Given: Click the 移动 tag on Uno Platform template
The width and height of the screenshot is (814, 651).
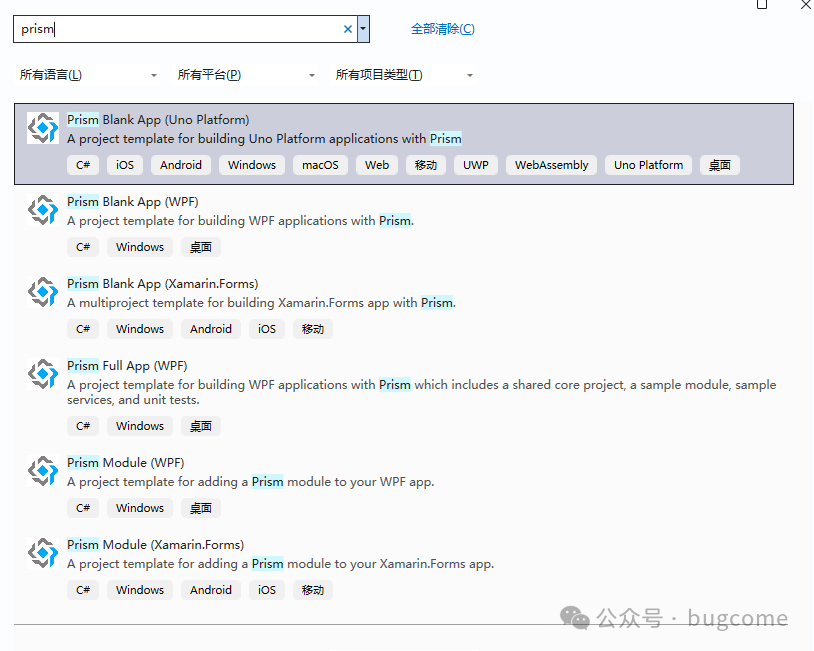Looking at the screenshot, I should click(x=426, y=165).
